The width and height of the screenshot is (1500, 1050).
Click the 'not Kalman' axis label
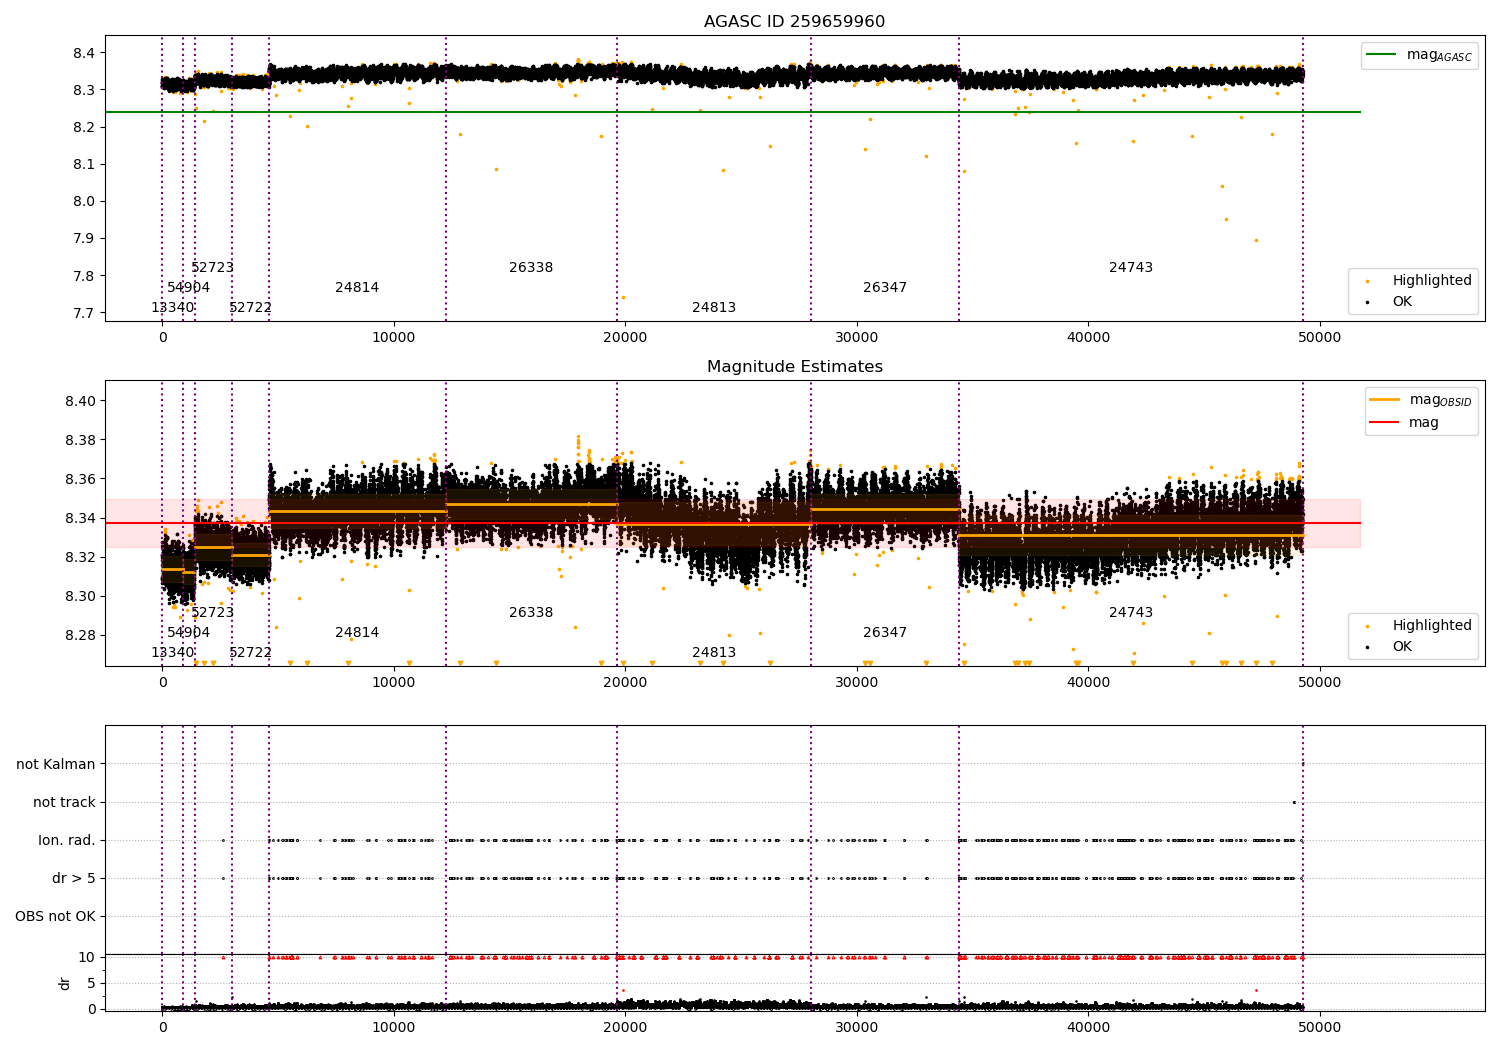(x=56, y=765)
